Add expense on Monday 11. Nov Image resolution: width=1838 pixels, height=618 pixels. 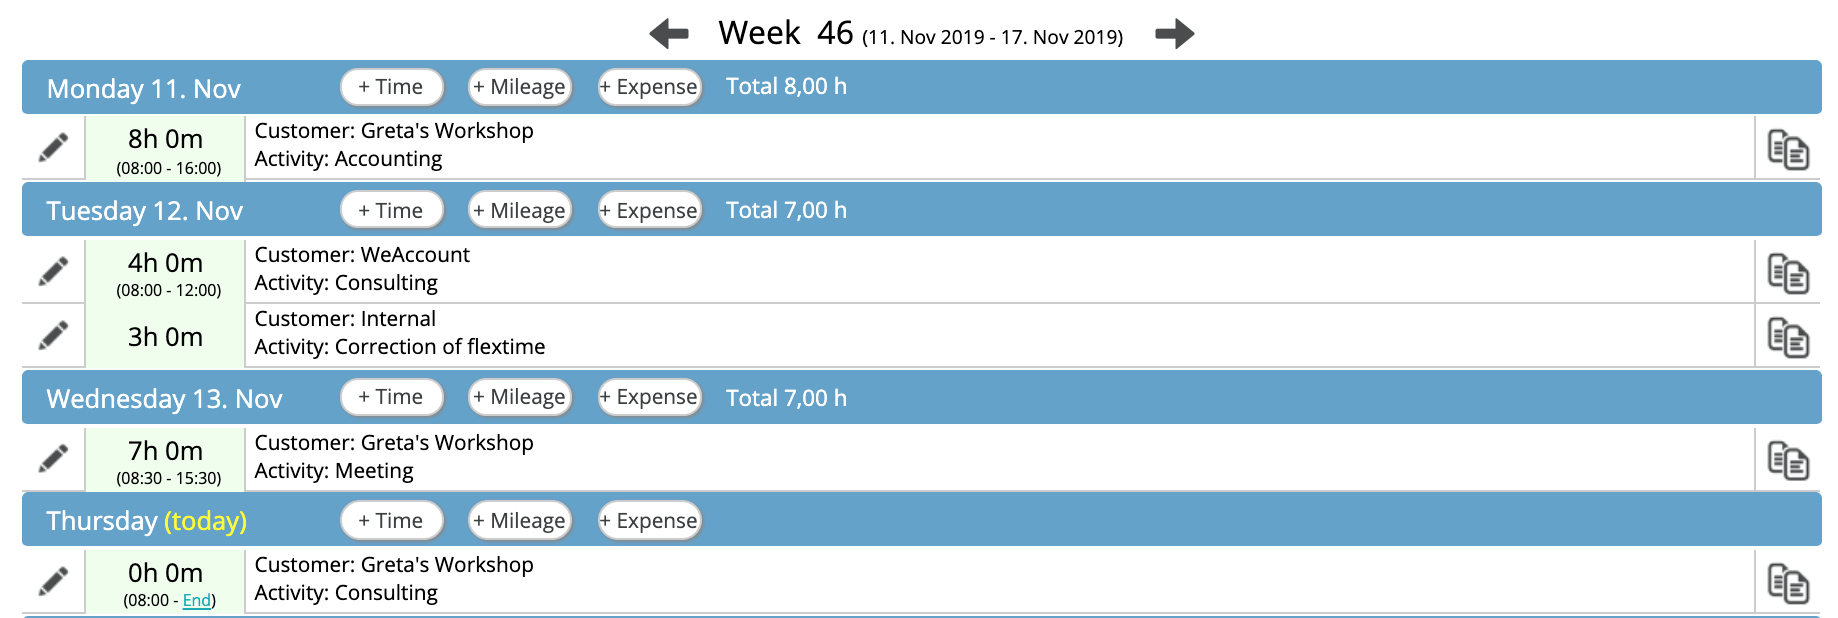coord(650,87)
